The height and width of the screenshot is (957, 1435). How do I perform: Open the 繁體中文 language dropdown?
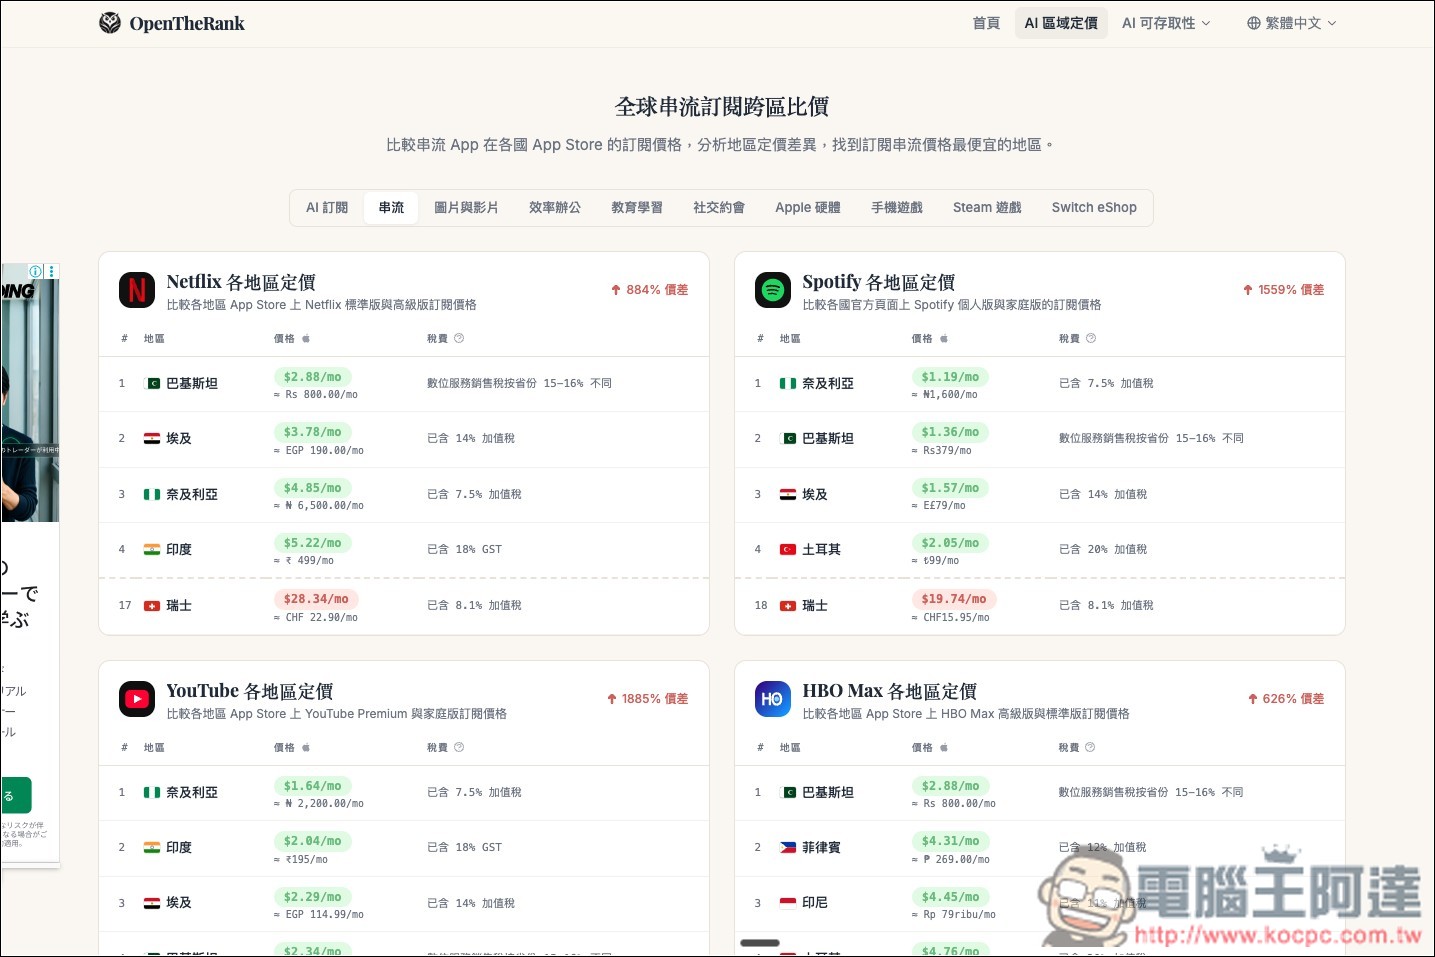pos(1291,23)
